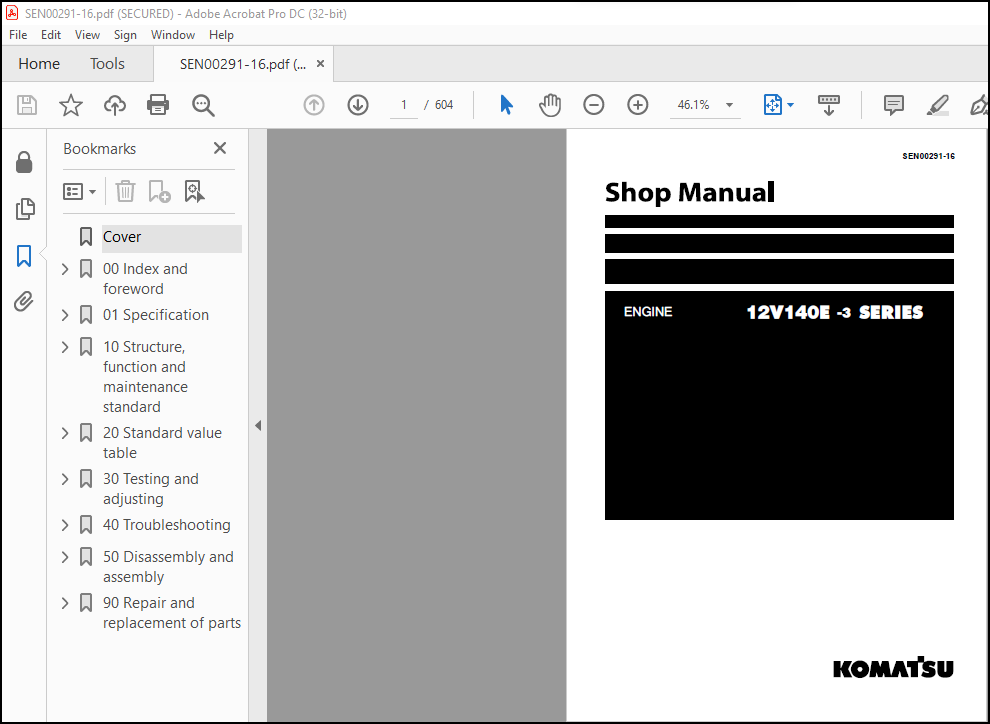Open the Help menu
The width and height of the screenshot is (990, 724).
[221, 35]
